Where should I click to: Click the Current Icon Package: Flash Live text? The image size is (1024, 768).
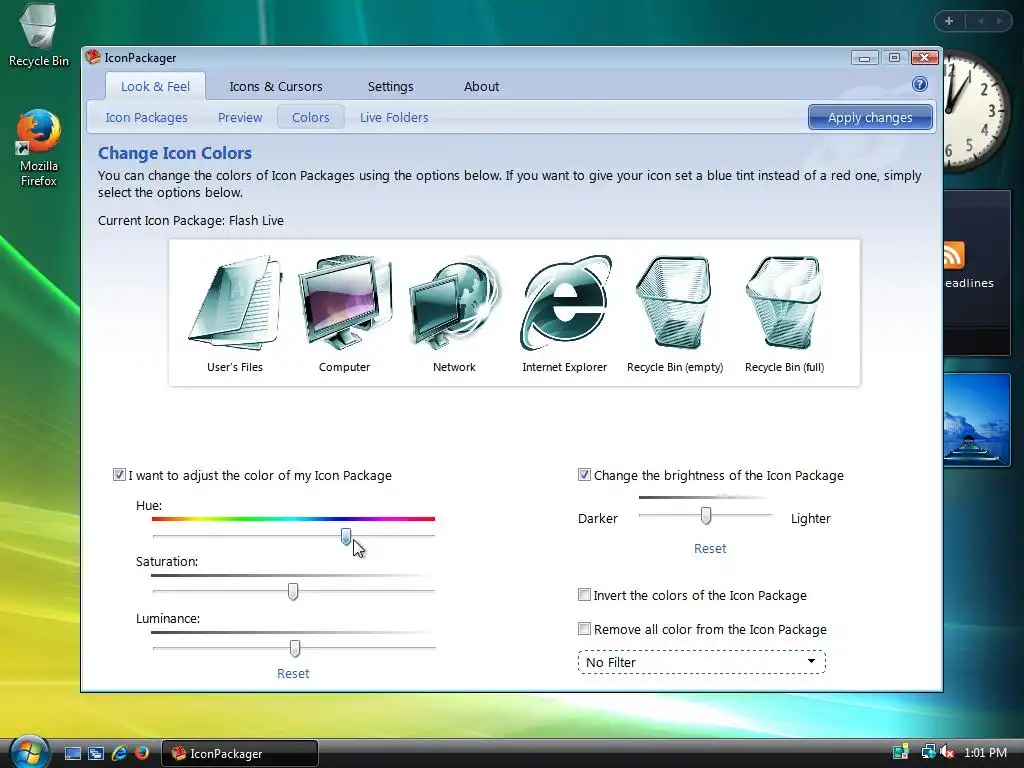click(191, 221)
